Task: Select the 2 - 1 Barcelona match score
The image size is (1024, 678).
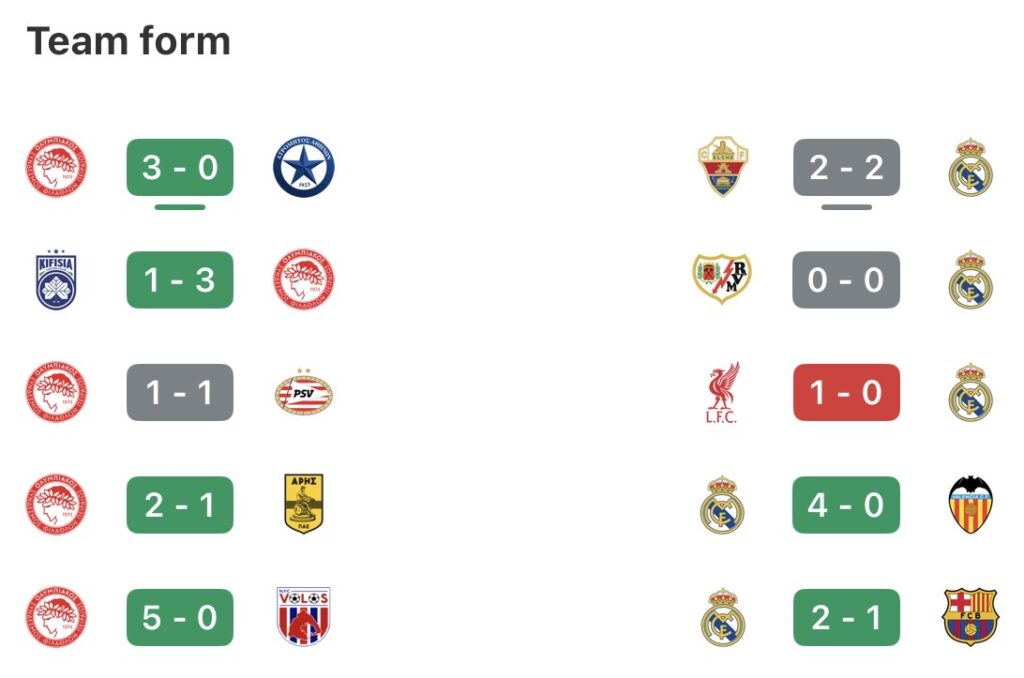Action: (x=846, y=617)
